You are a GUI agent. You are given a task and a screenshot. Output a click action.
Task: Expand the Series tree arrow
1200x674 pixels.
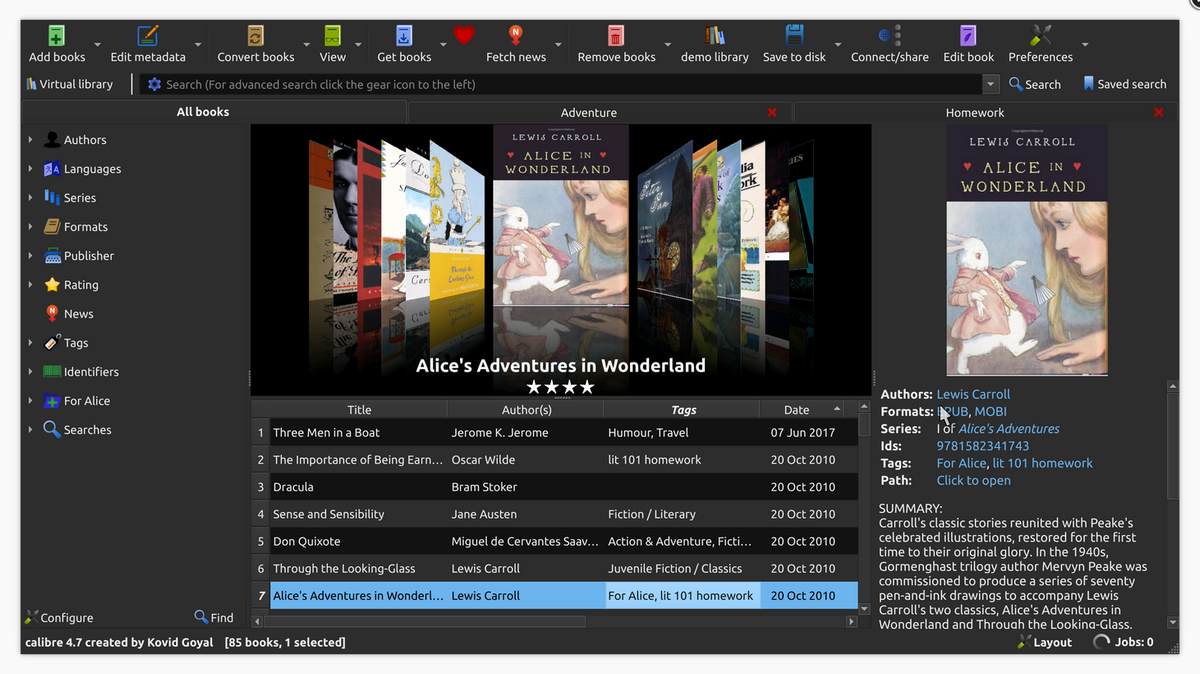(x=30, y=198)
